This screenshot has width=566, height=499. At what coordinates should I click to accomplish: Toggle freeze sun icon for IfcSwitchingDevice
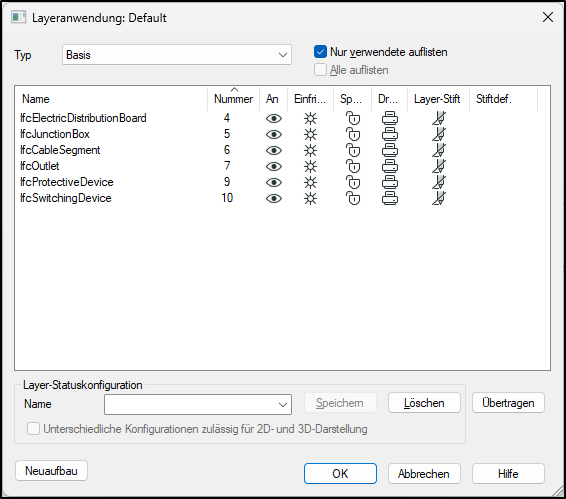tap(310, 198)
